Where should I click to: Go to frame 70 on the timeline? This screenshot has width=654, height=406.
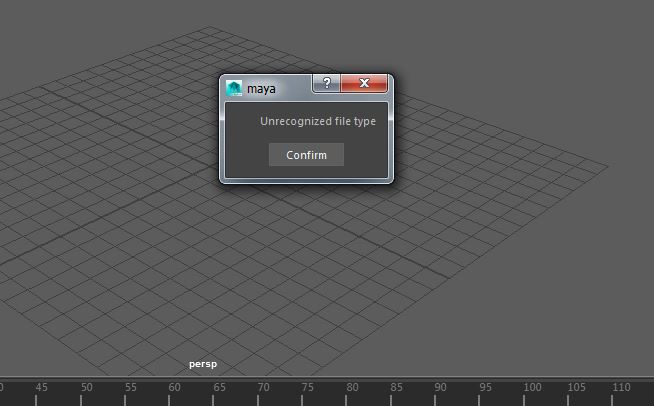(263, 388)
